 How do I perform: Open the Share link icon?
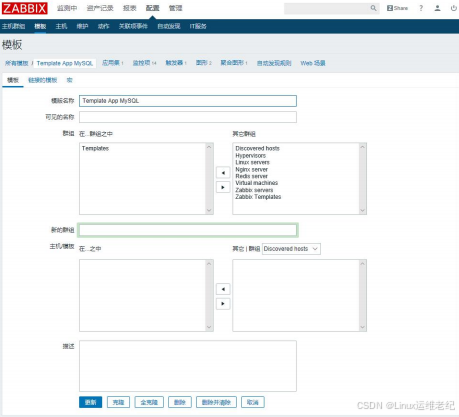(397, 8)
